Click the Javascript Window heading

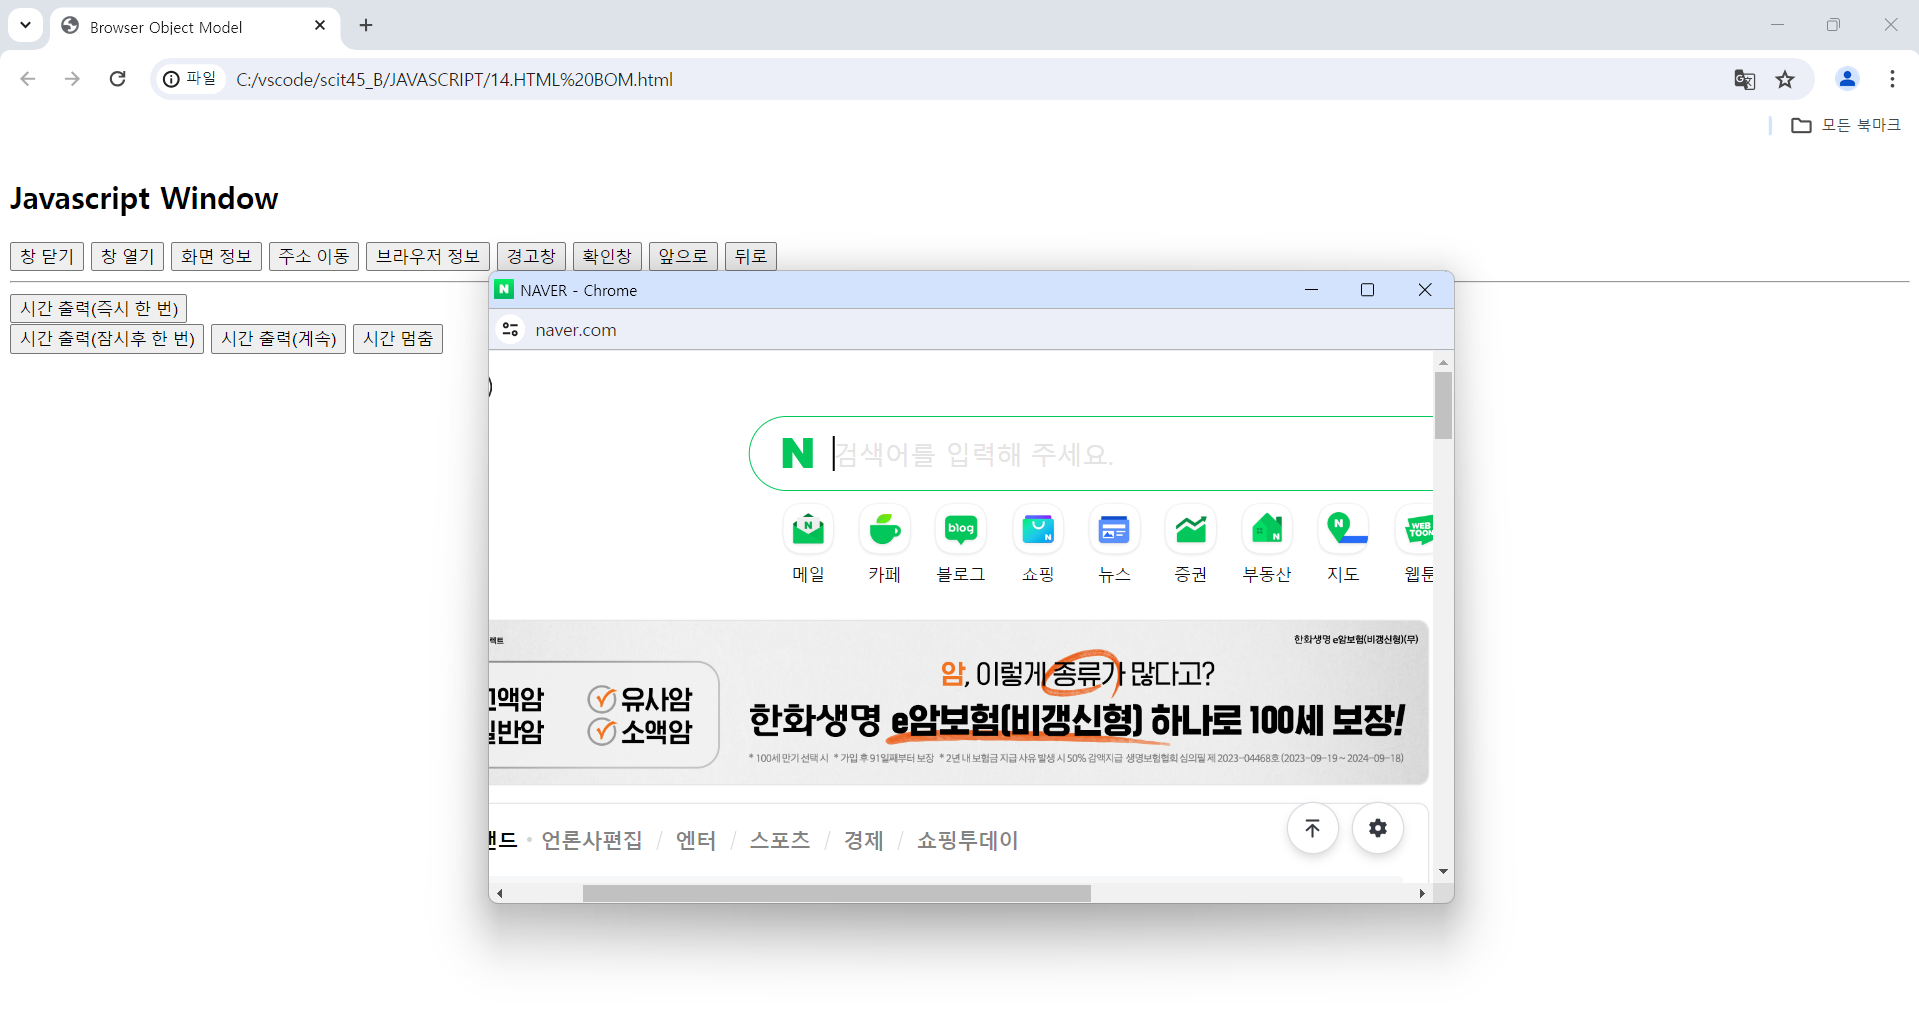(x=144, y=198)
